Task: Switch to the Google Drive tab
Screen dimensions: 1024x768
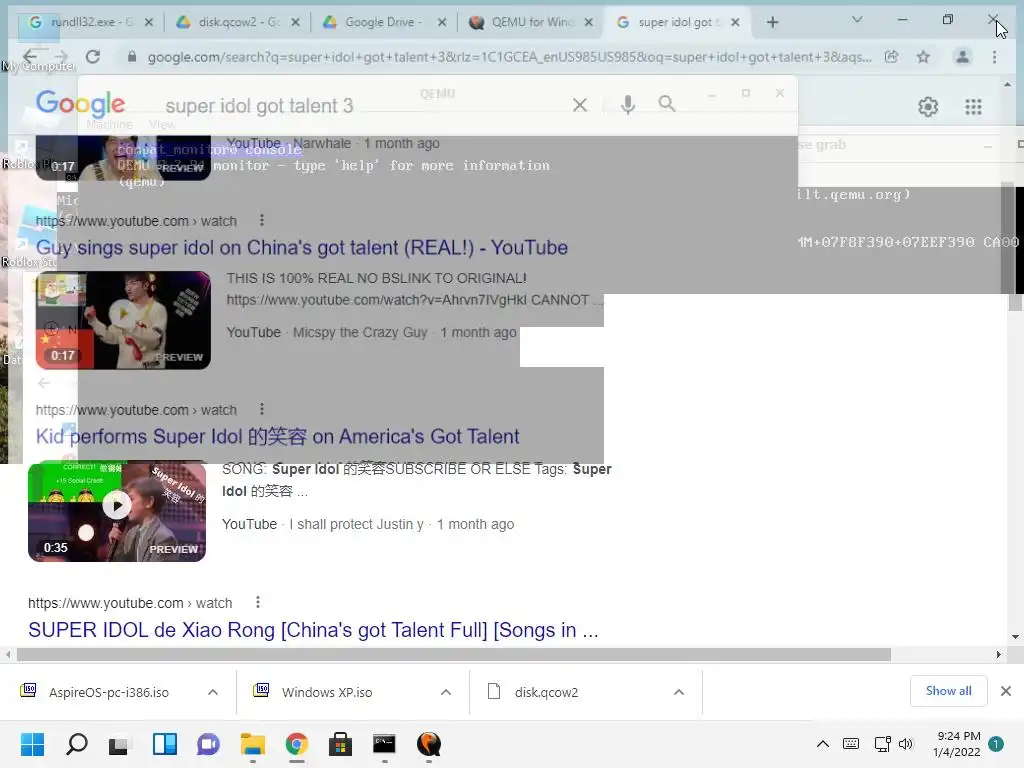Action: [x=383, y=22]
